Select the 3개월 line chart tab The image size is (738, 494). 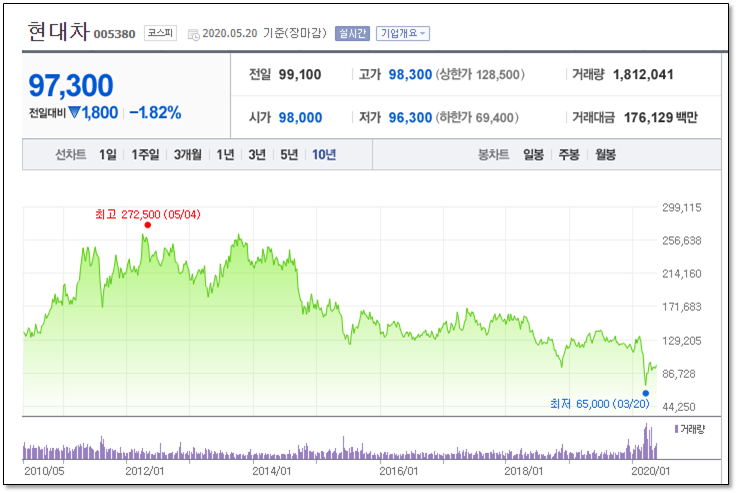pyautogui.click(x=187, y=154)
